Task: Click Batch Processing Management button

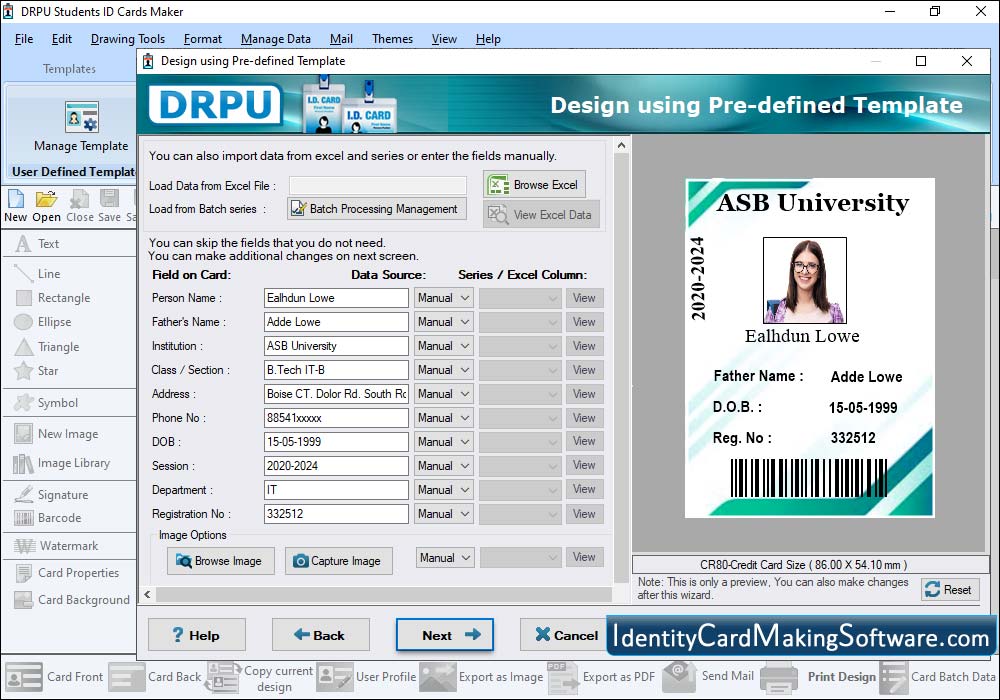Action: coord(376,208)
